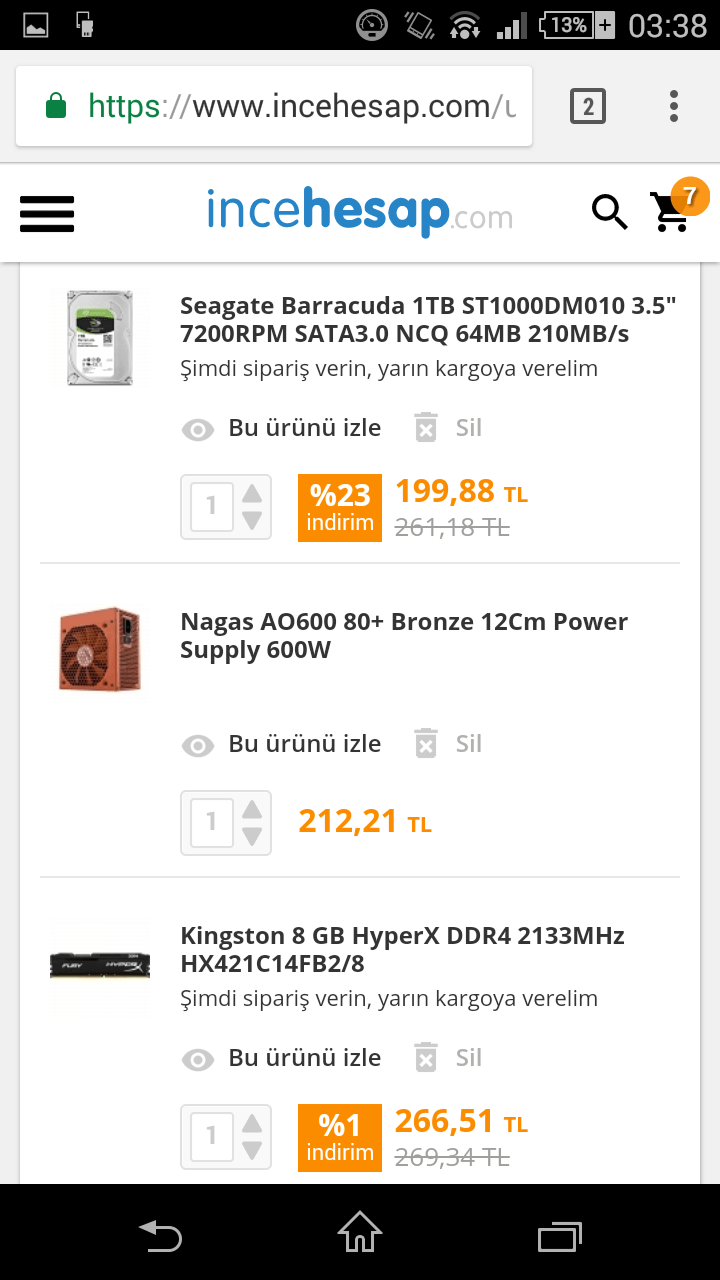This screenshot has width=720, height=1280.
Task: Open the tab switcher showing 2 tabs
Action: [x=588, y=106]
